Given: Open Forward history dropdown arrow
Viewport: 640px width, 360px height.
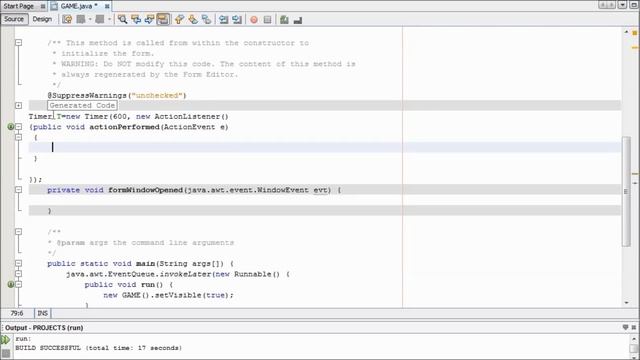Looking at the screenshot, I should click(x=109, y=19).
